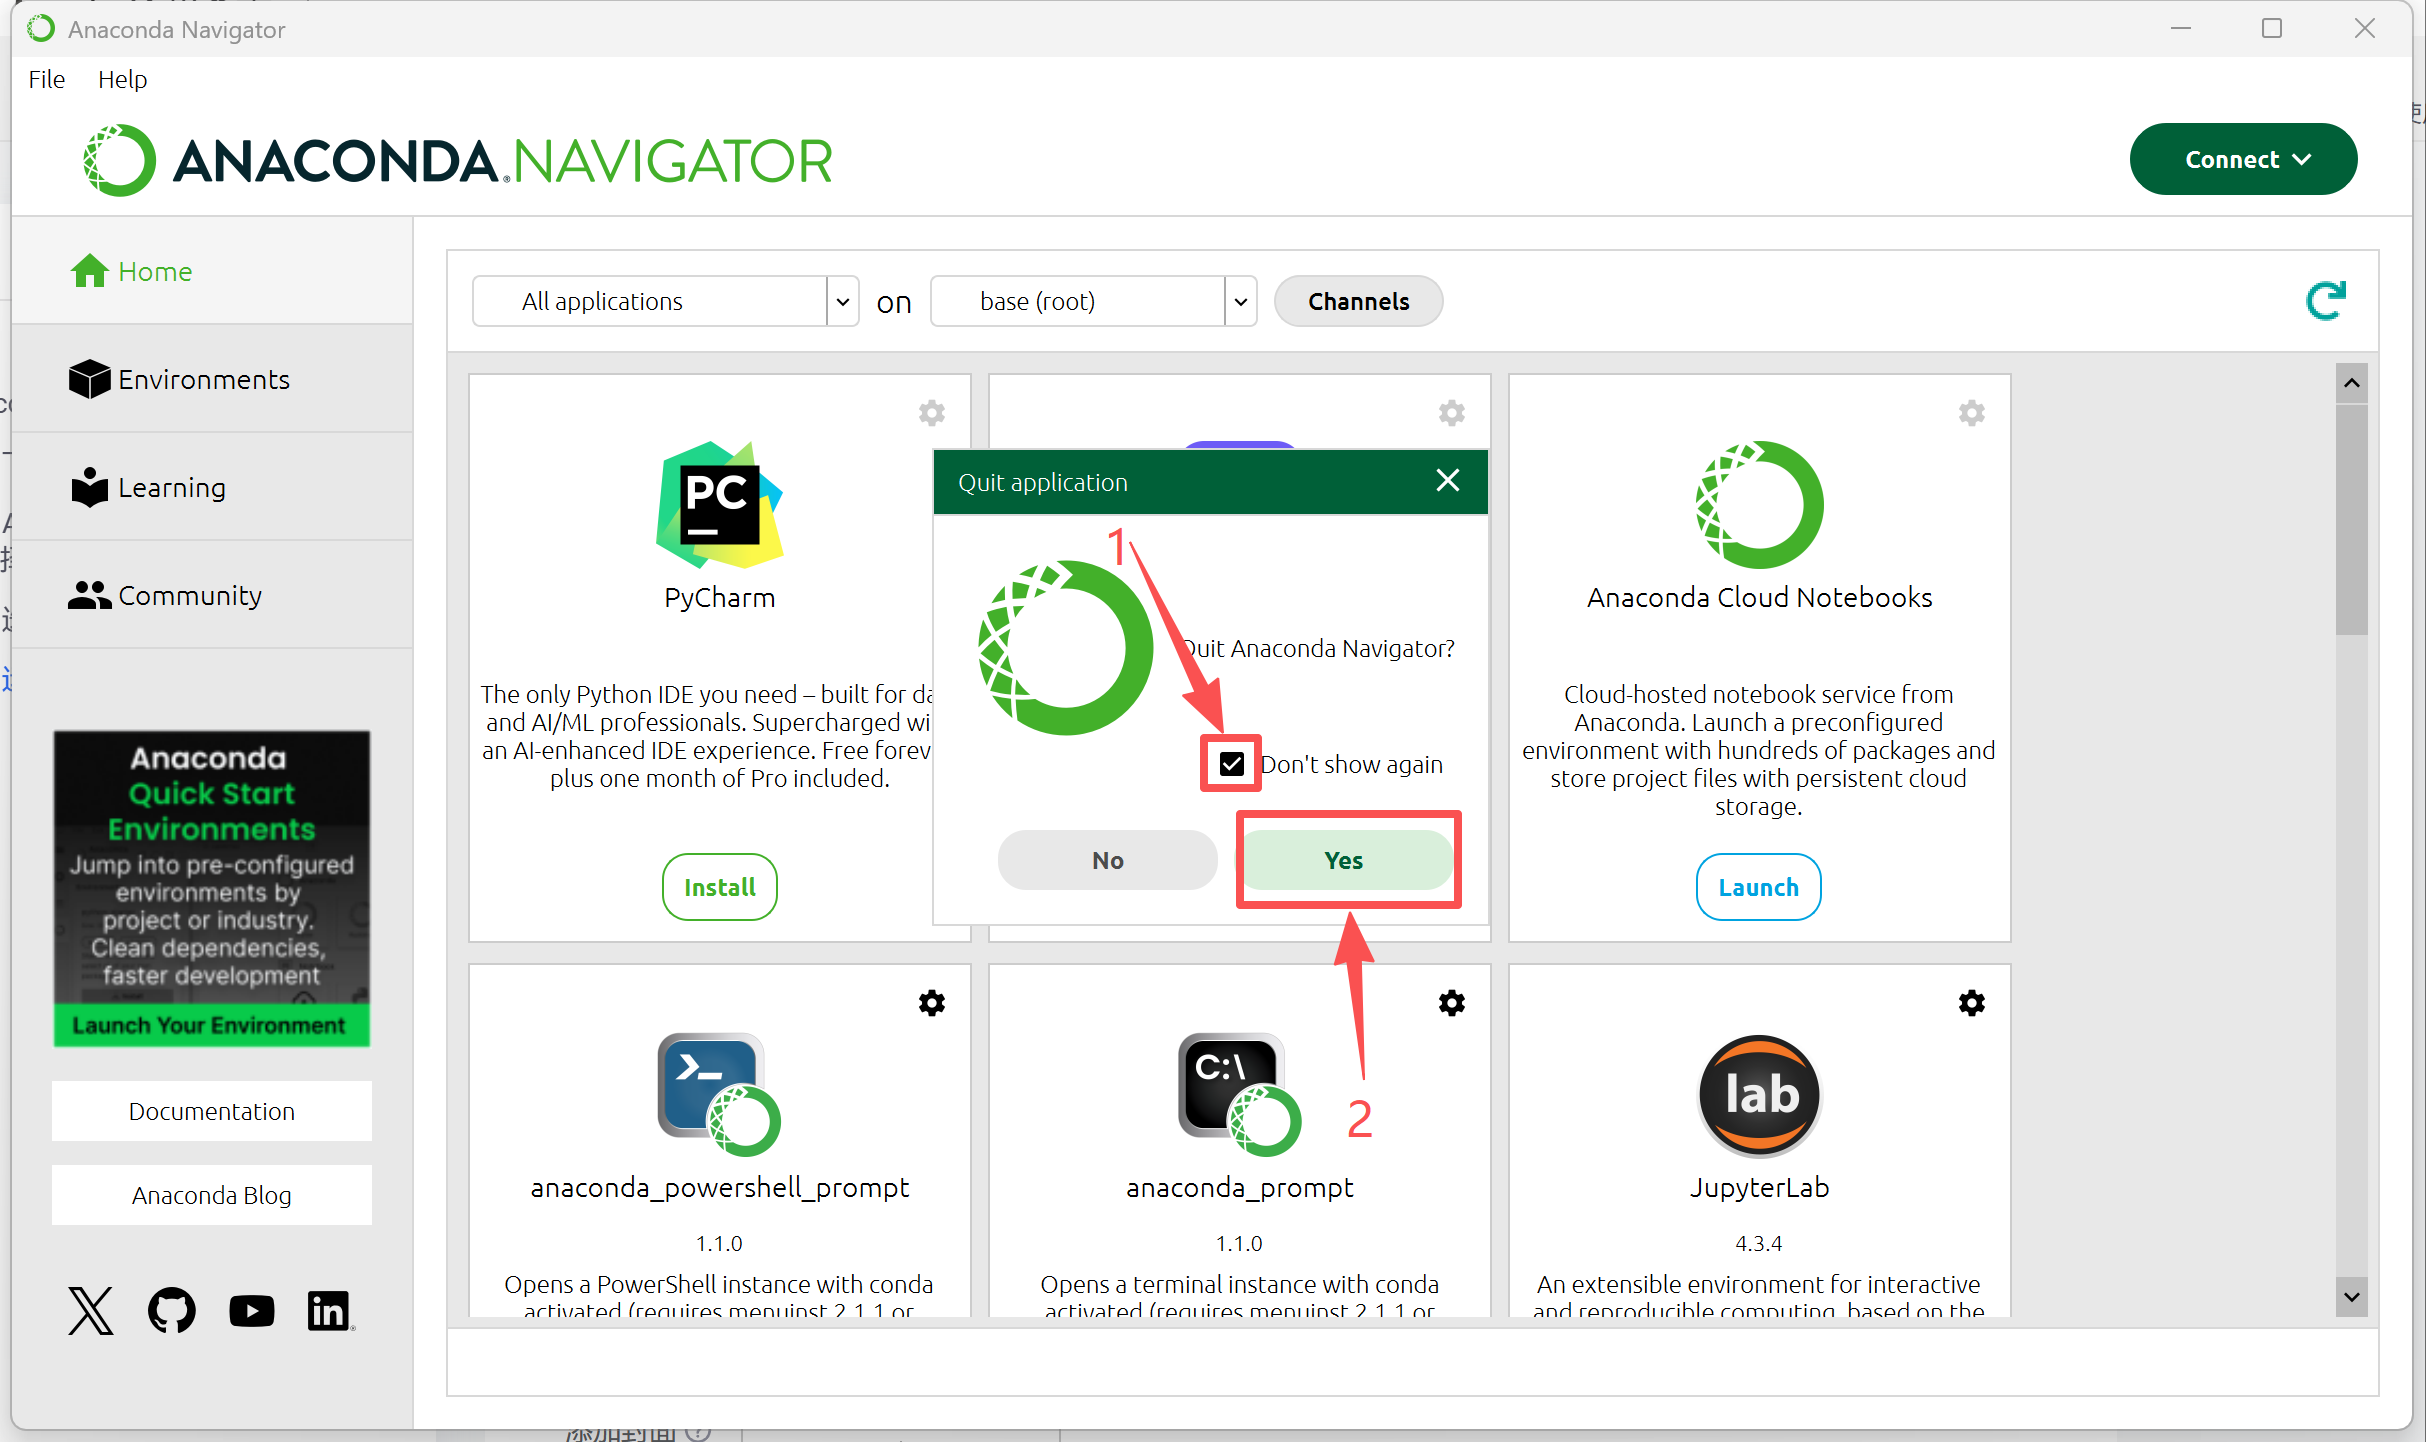The height and width of the screenshot is (1442, 2426).
Task: Click the applications list scrollbar thumb
Action: click(2351, 519)
